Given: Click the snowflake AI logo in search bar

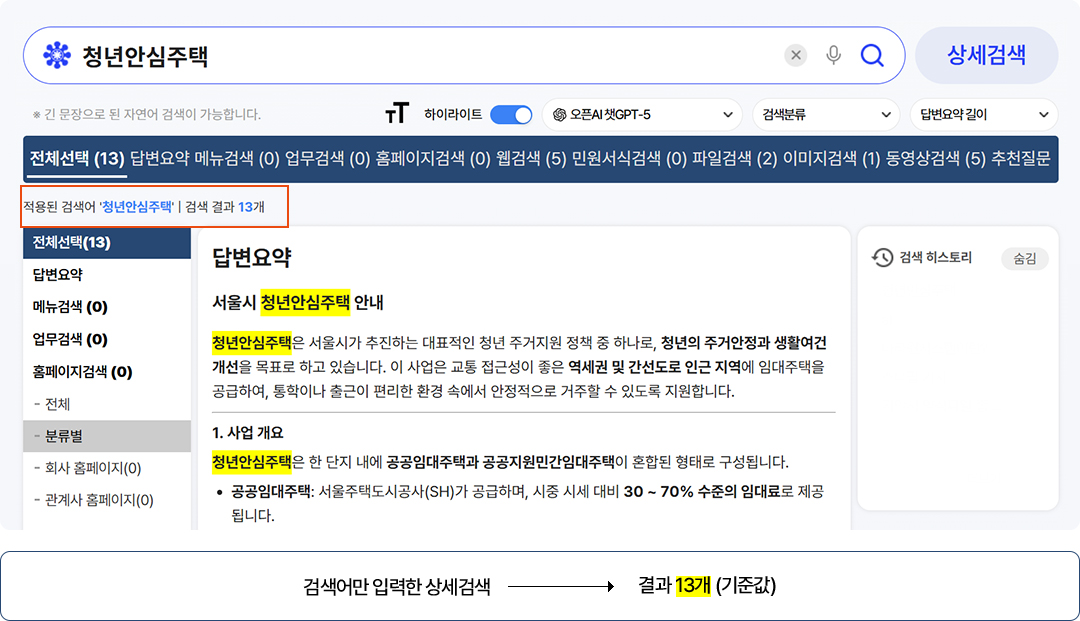Looking at the screenshot, I should pos(57,55).
